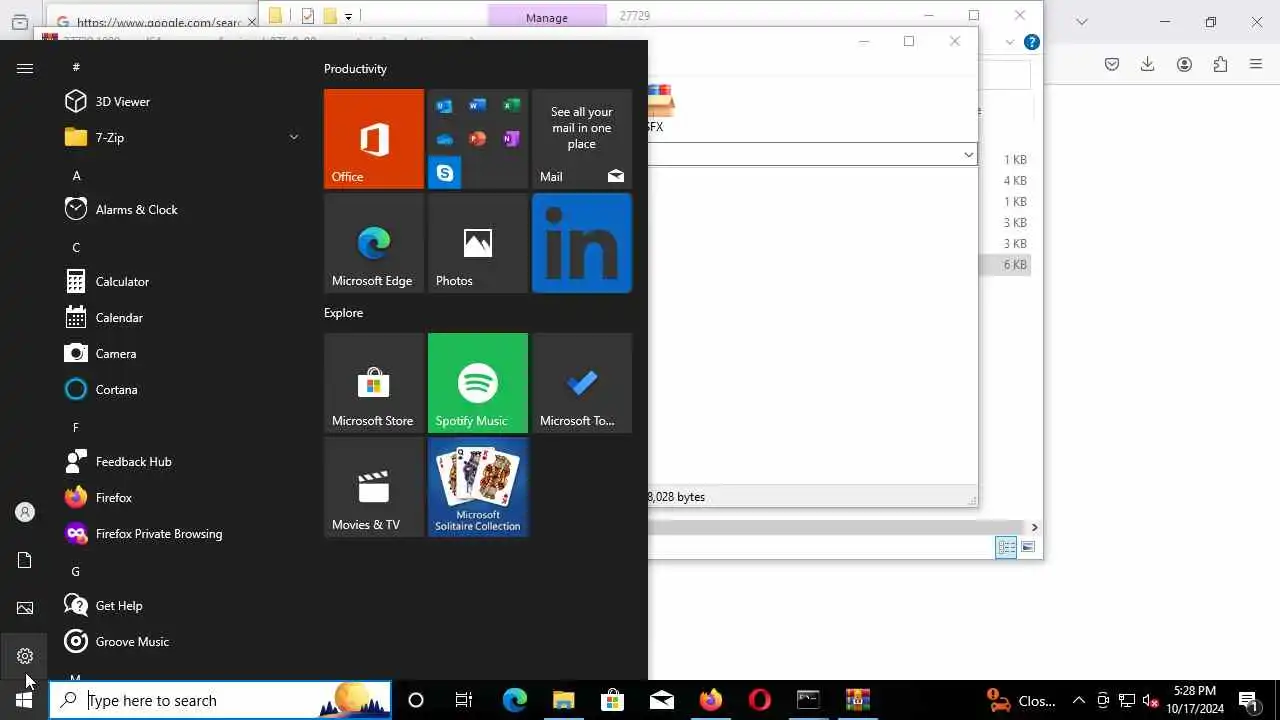
Task: Open the Office tile
Action: tap(374, 139)
